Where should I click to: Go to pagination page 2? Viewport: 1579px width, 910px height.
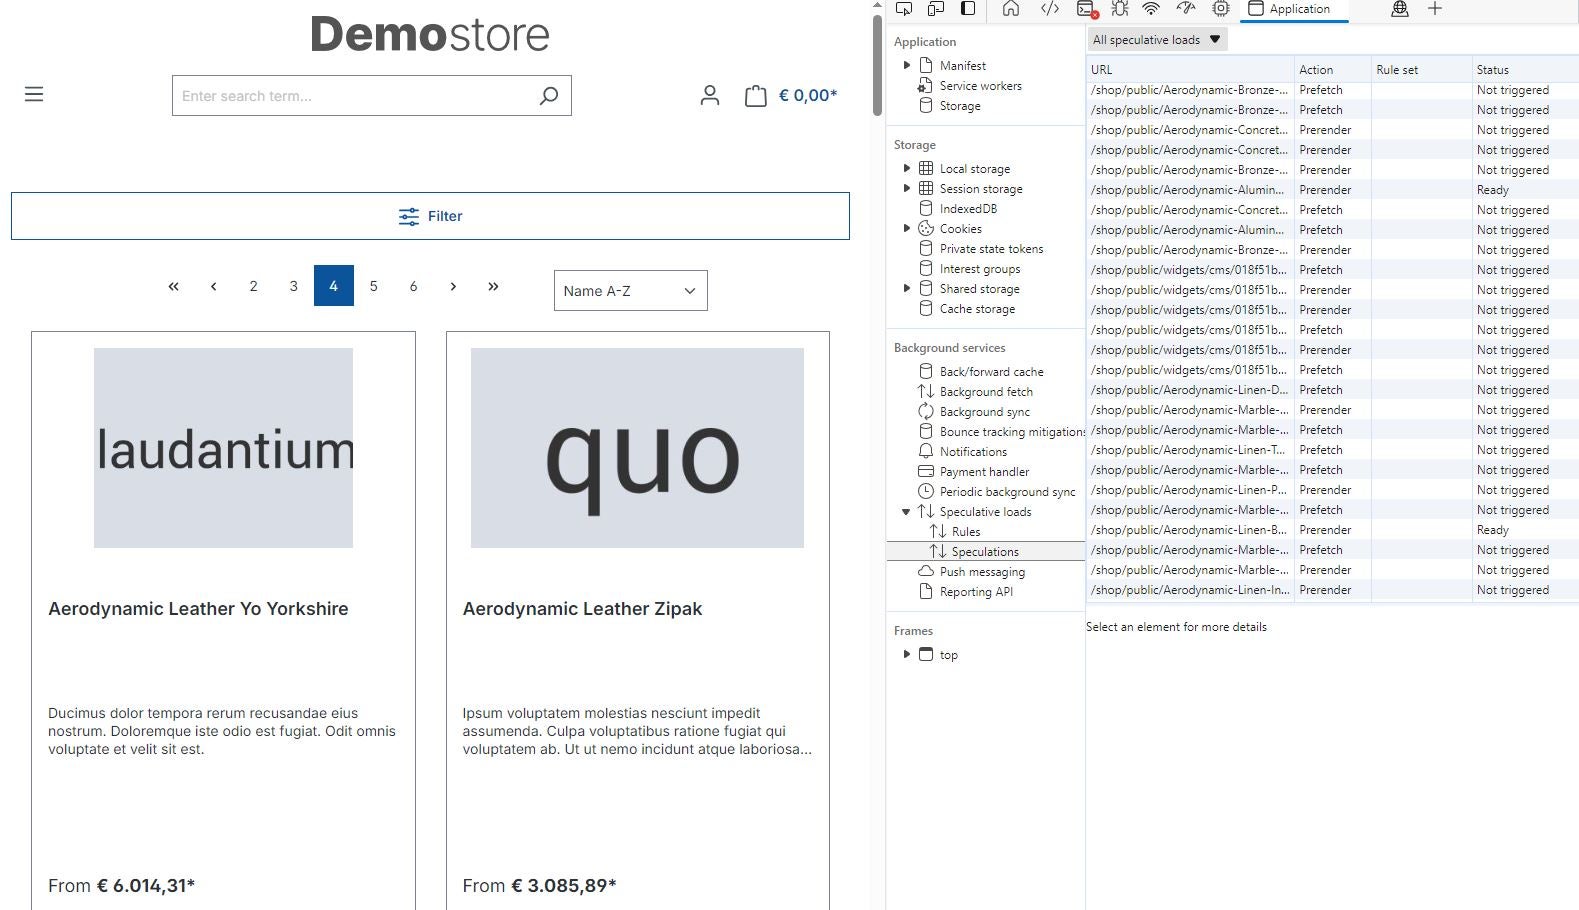click(x=254, y=286)
